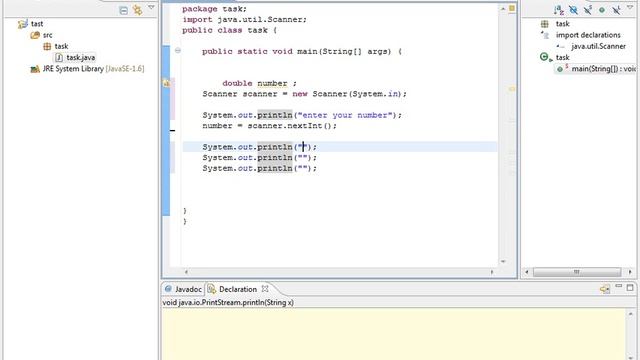Collapse all in Package Explorer toolbar
Image resolution: width=640 pixels, height=360 pixels.
coord(124,11)
